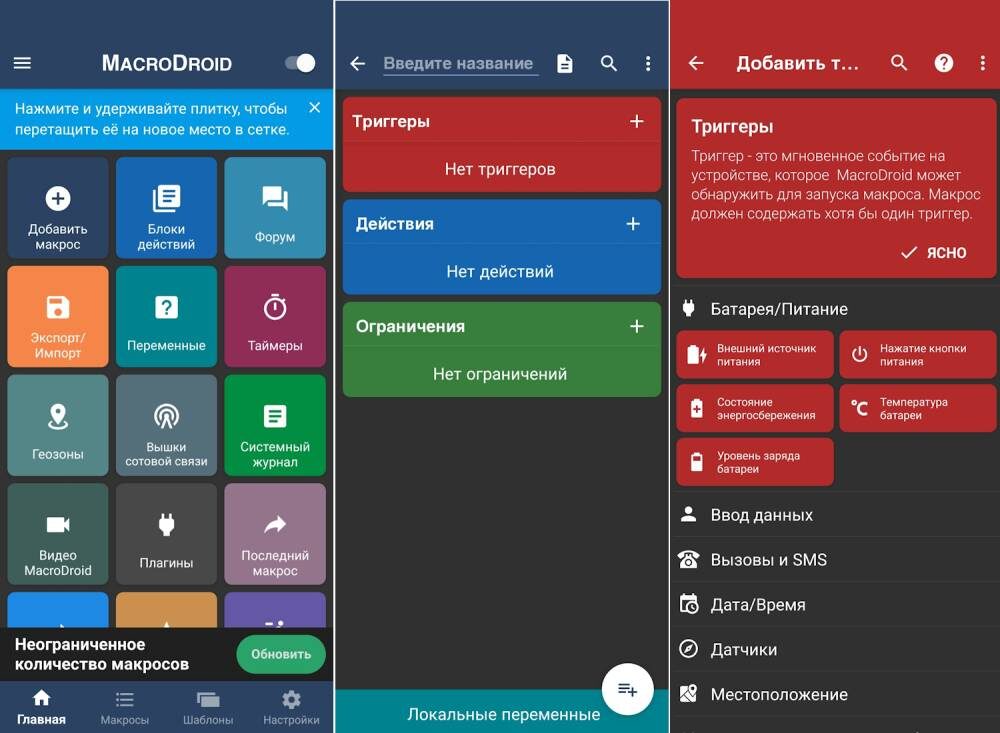Open the Геозоны tile
Image resolution: width=1000 pixels, height=733 pixels.
pyautogui.click(x=58, y=425)
